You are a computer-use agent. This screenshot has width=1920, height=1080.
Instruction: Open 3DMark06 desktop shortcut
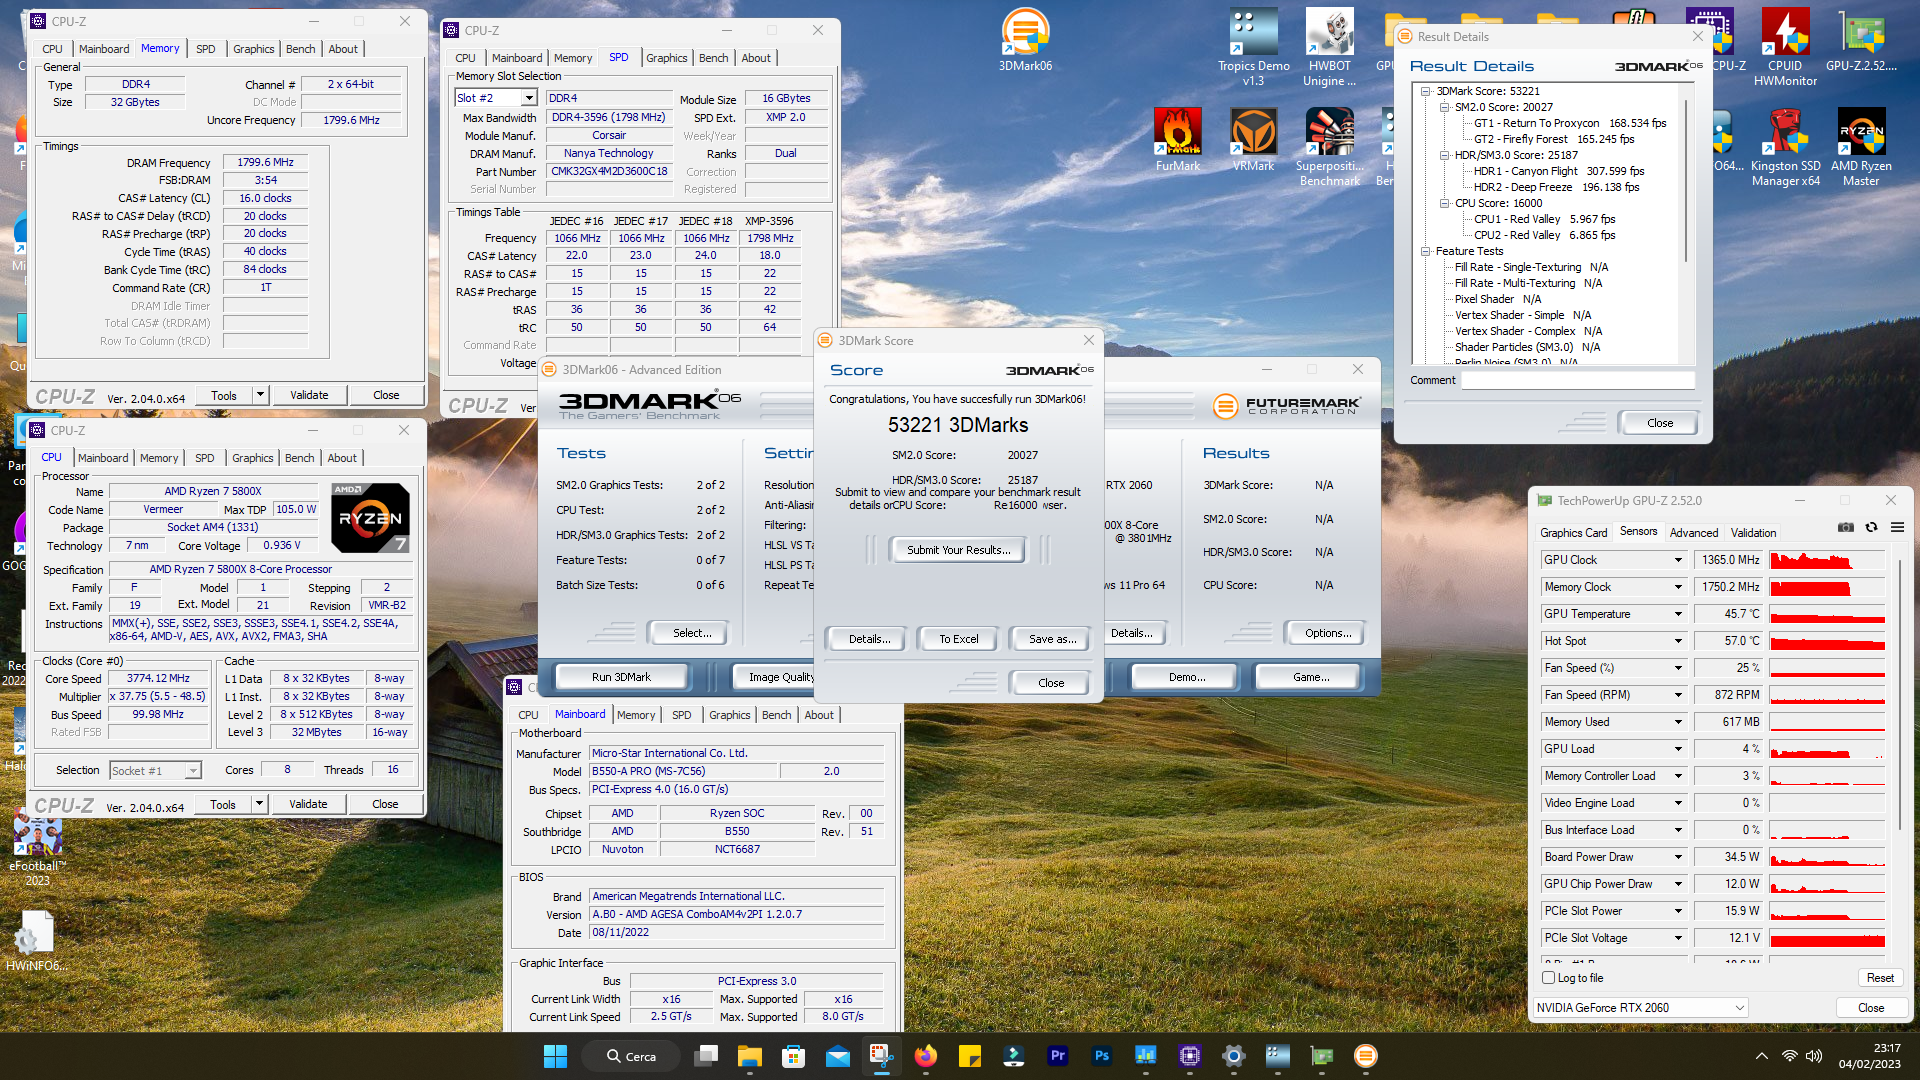[1025, 40]
